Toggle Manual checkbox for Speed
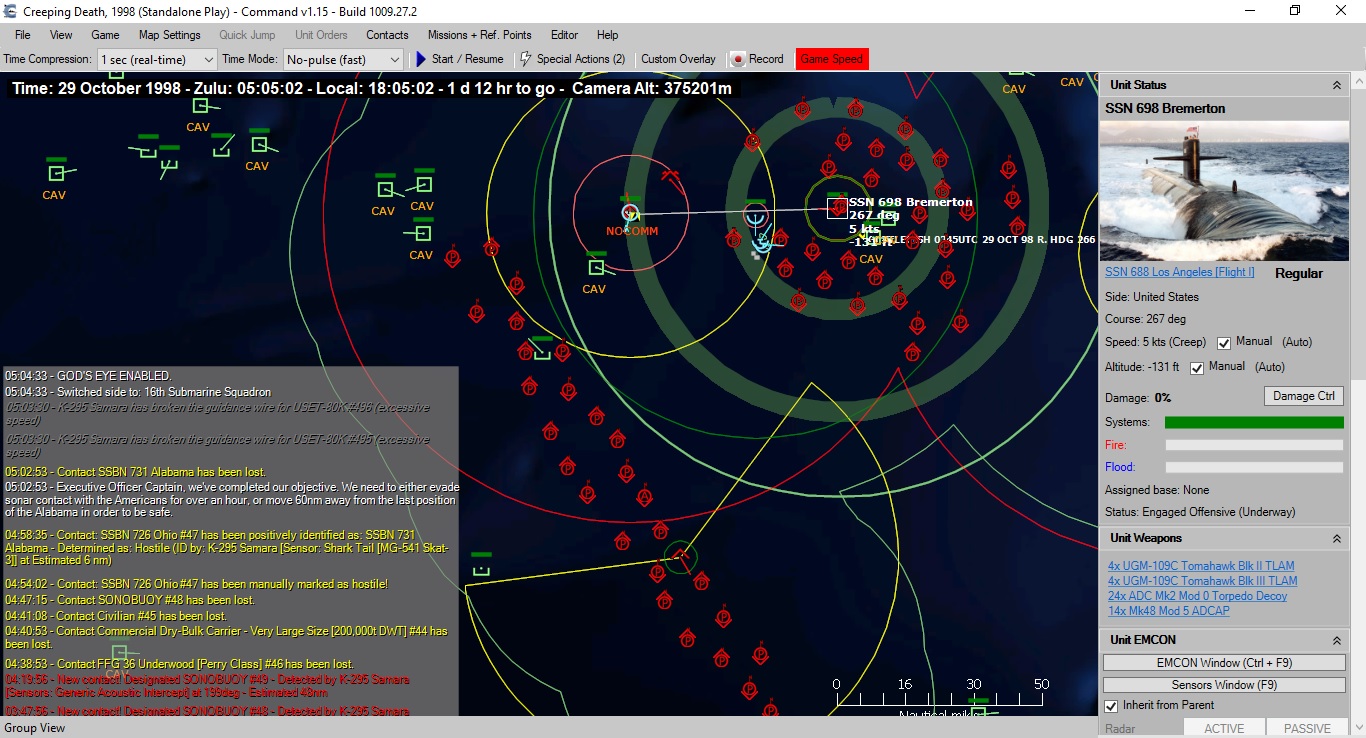Image resolution: width=1366 pixels, height=738 pixels. click(1224, 343)
